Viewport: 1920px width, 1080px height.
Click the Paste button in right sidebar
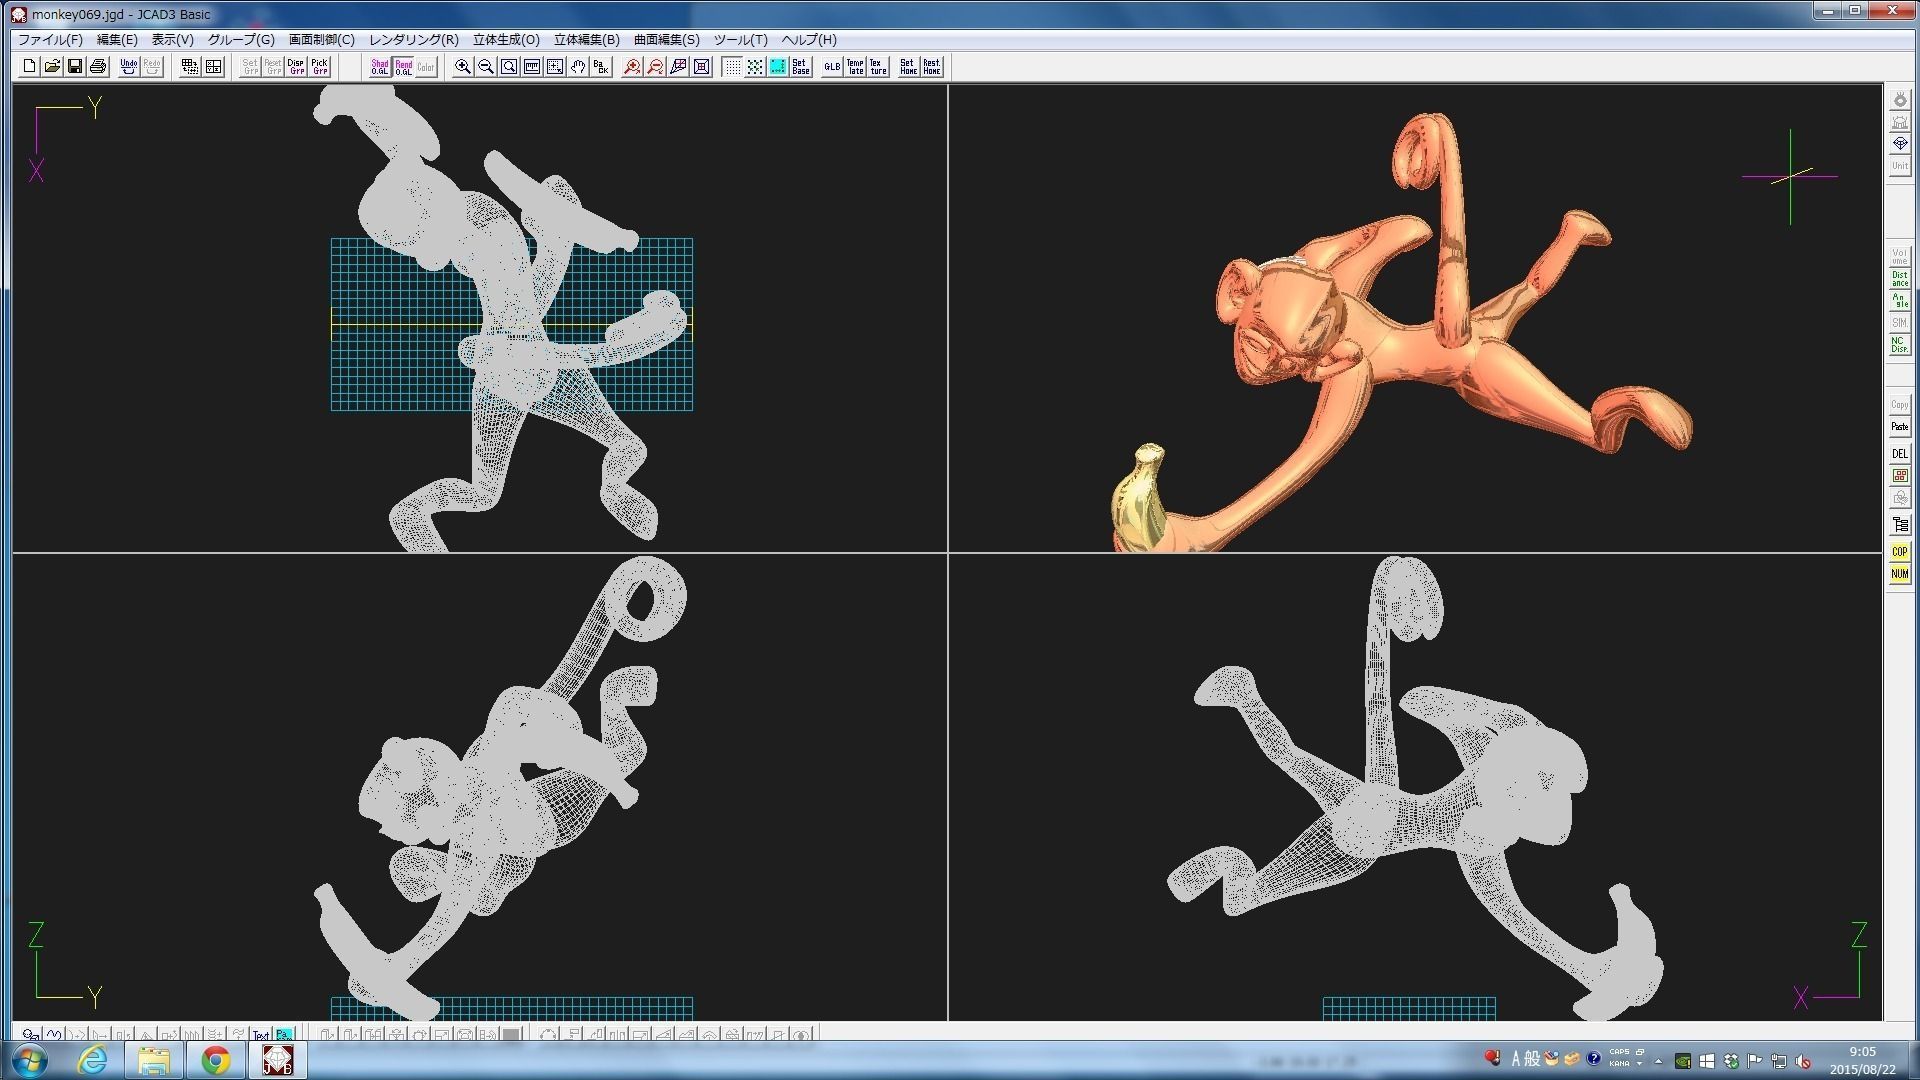[x=1899, y=427]
